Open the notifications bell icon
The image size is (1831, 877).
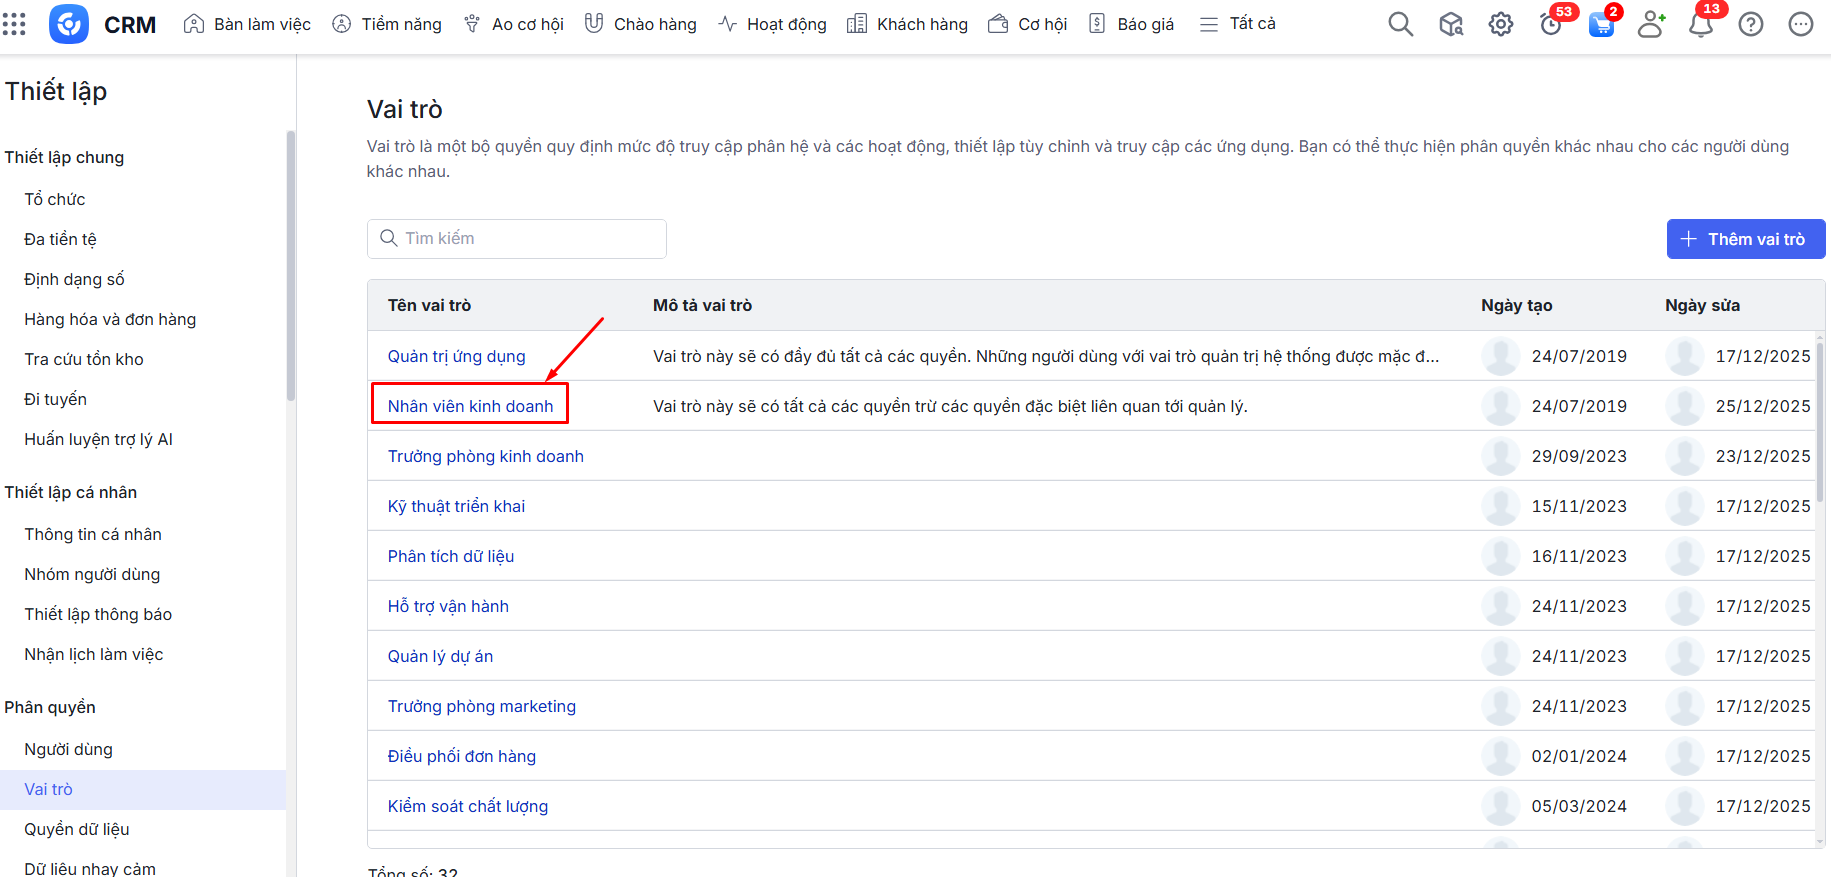click(x=1700, y=24)
